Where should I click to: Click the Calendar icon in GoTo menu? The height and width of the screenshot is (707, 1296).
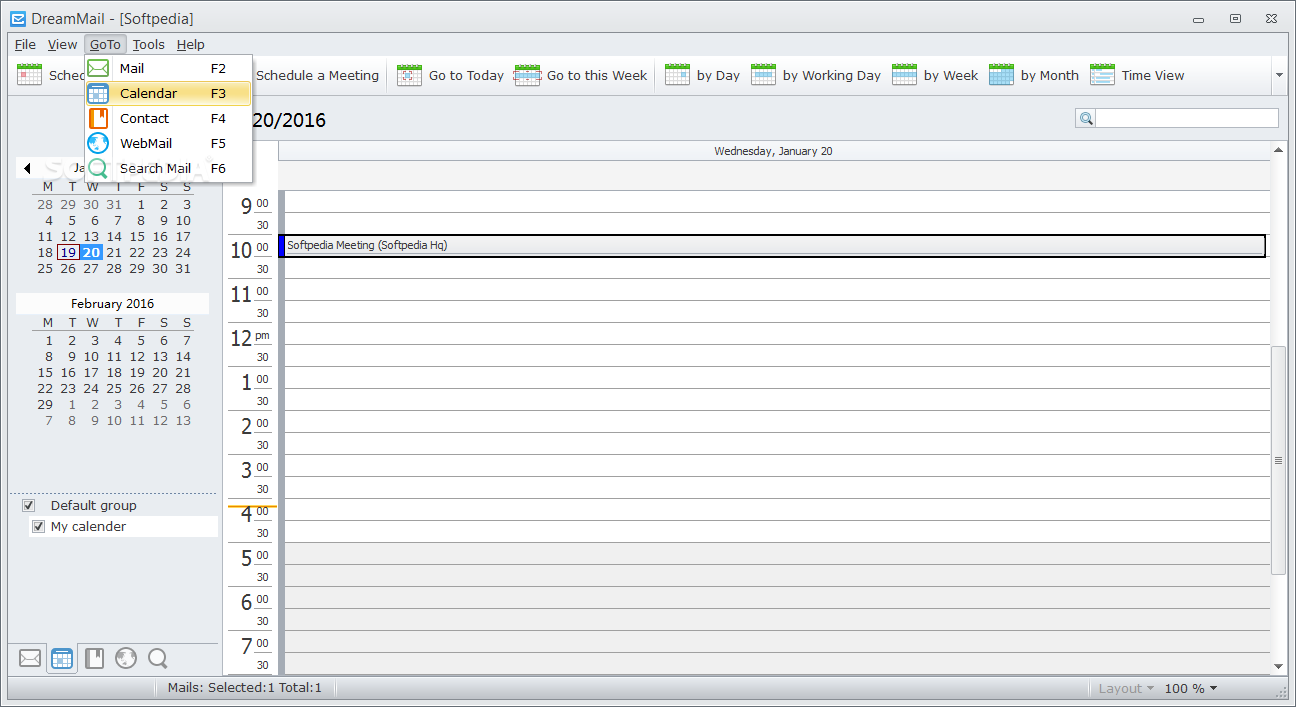coord(98,94)
